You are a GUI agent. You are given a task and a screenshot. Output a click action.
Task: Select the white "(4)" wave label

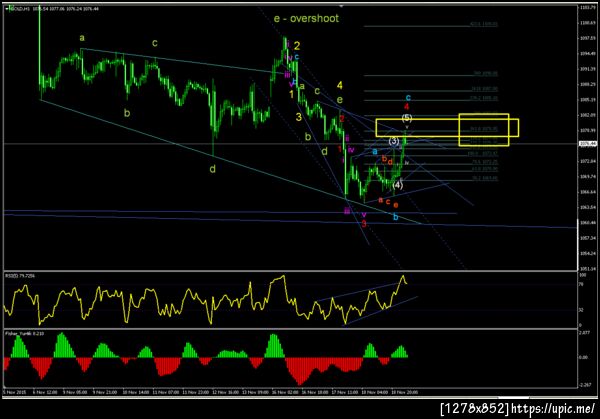[x=398, y=185]
